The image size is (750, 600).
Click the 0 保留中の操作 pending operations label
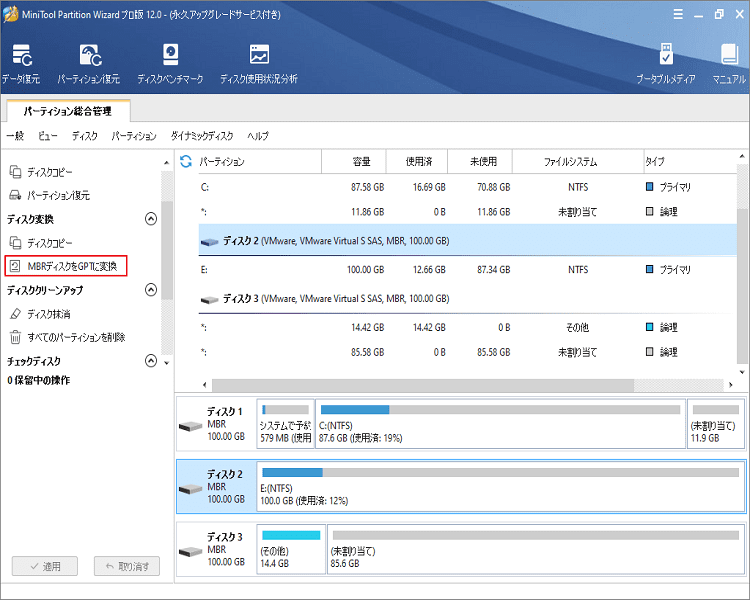click(x=38, y=380)
